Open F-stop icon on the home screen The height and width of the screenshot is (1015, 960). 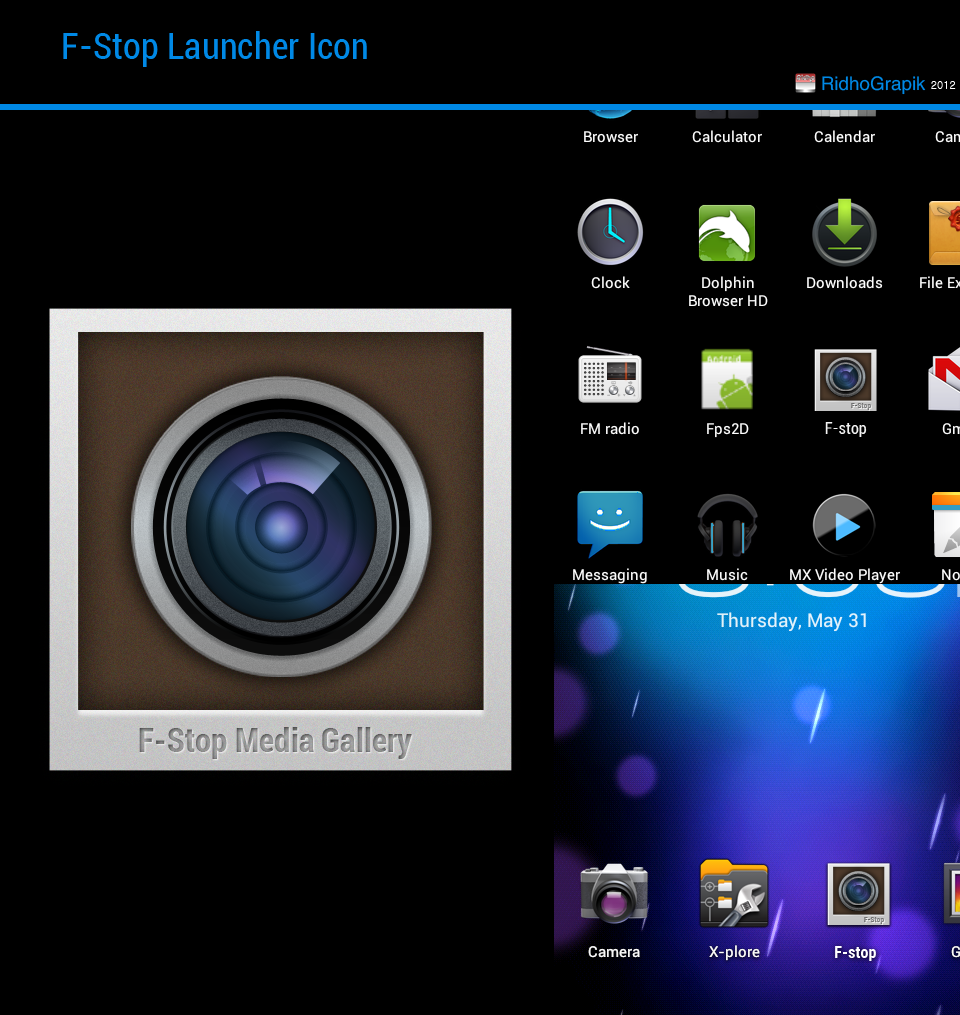click(858, 894)
